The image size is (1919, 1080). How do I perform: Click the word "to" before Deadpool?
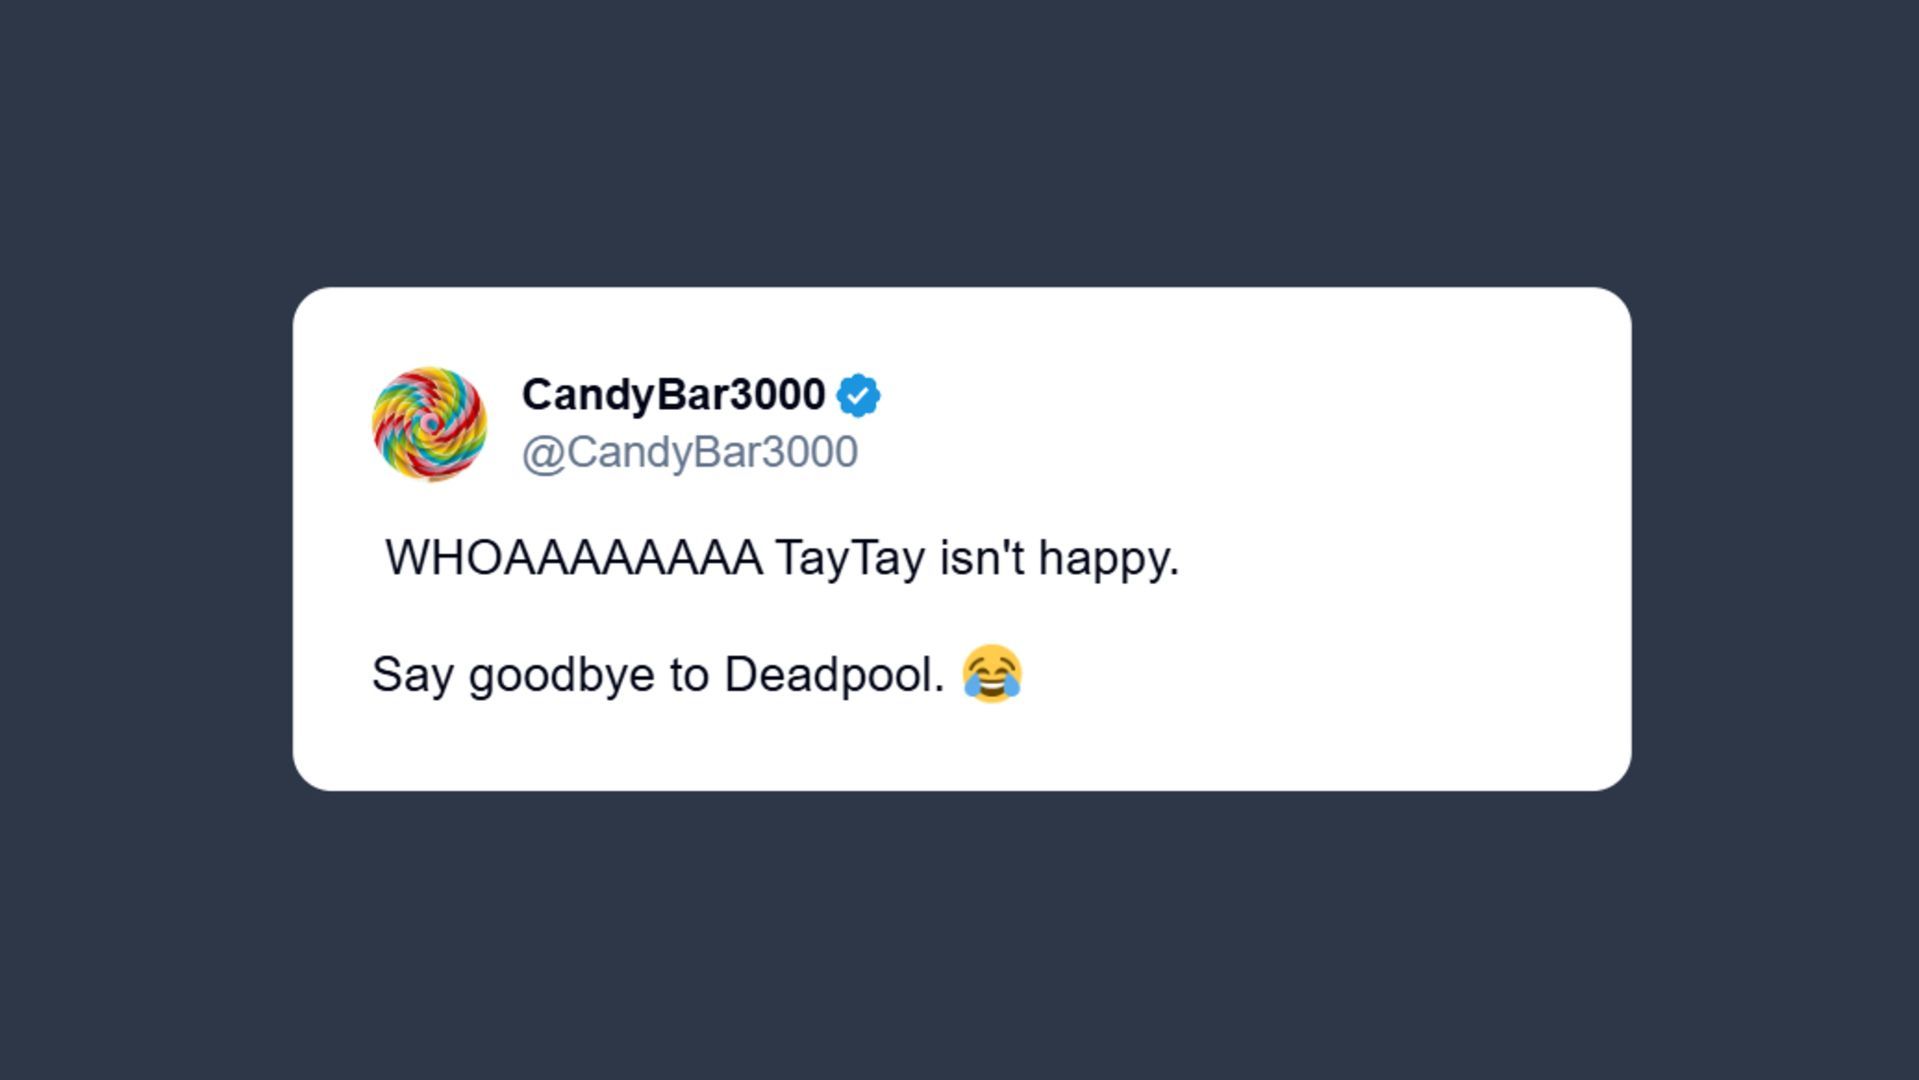tap(689, 675)
